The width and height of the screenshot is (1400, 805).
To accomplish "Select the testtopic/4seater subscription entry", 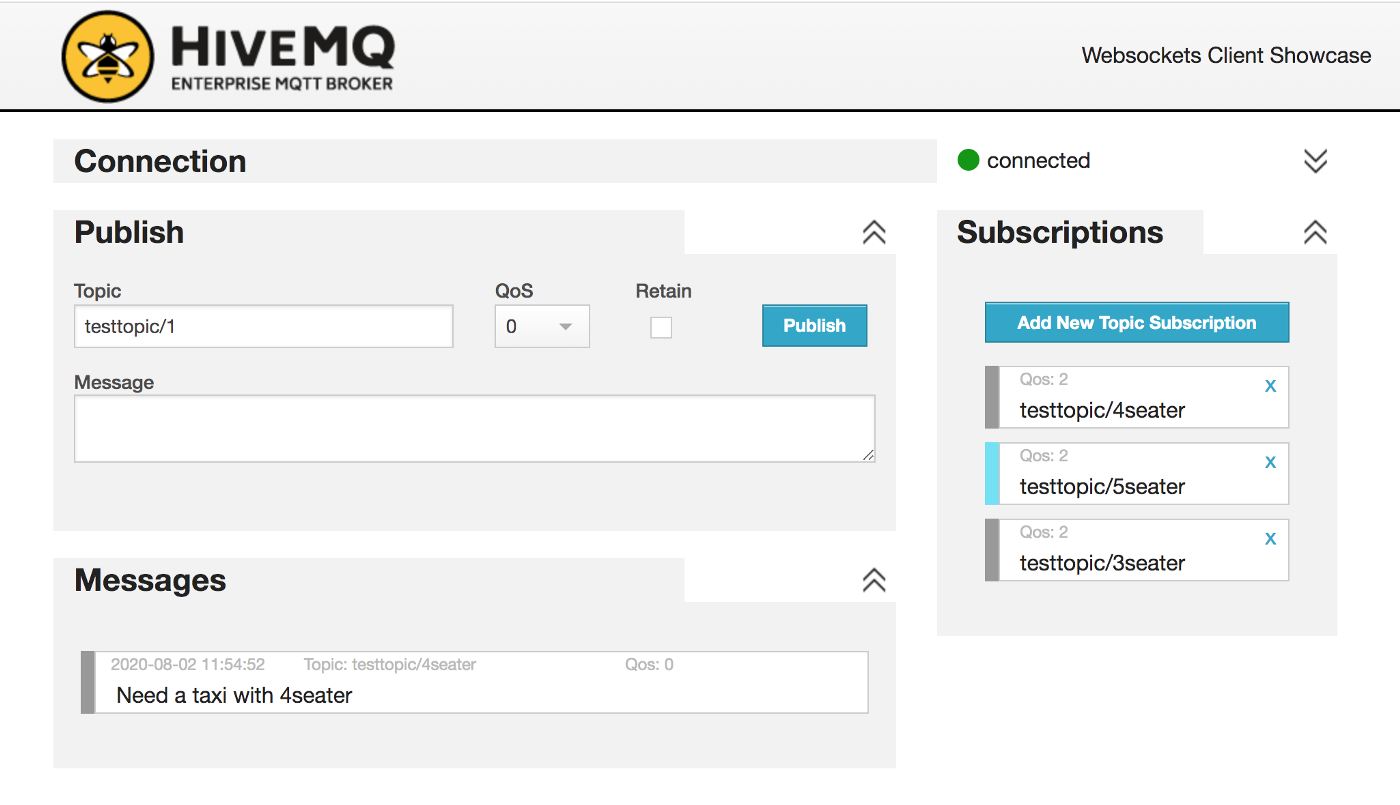I will 1102,410.
